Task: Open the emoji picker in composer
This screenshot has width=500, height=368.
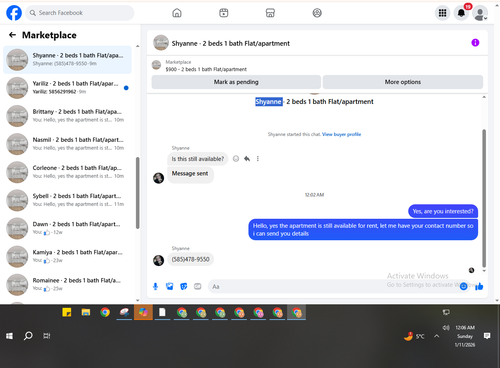Action: tap(463, 286)
